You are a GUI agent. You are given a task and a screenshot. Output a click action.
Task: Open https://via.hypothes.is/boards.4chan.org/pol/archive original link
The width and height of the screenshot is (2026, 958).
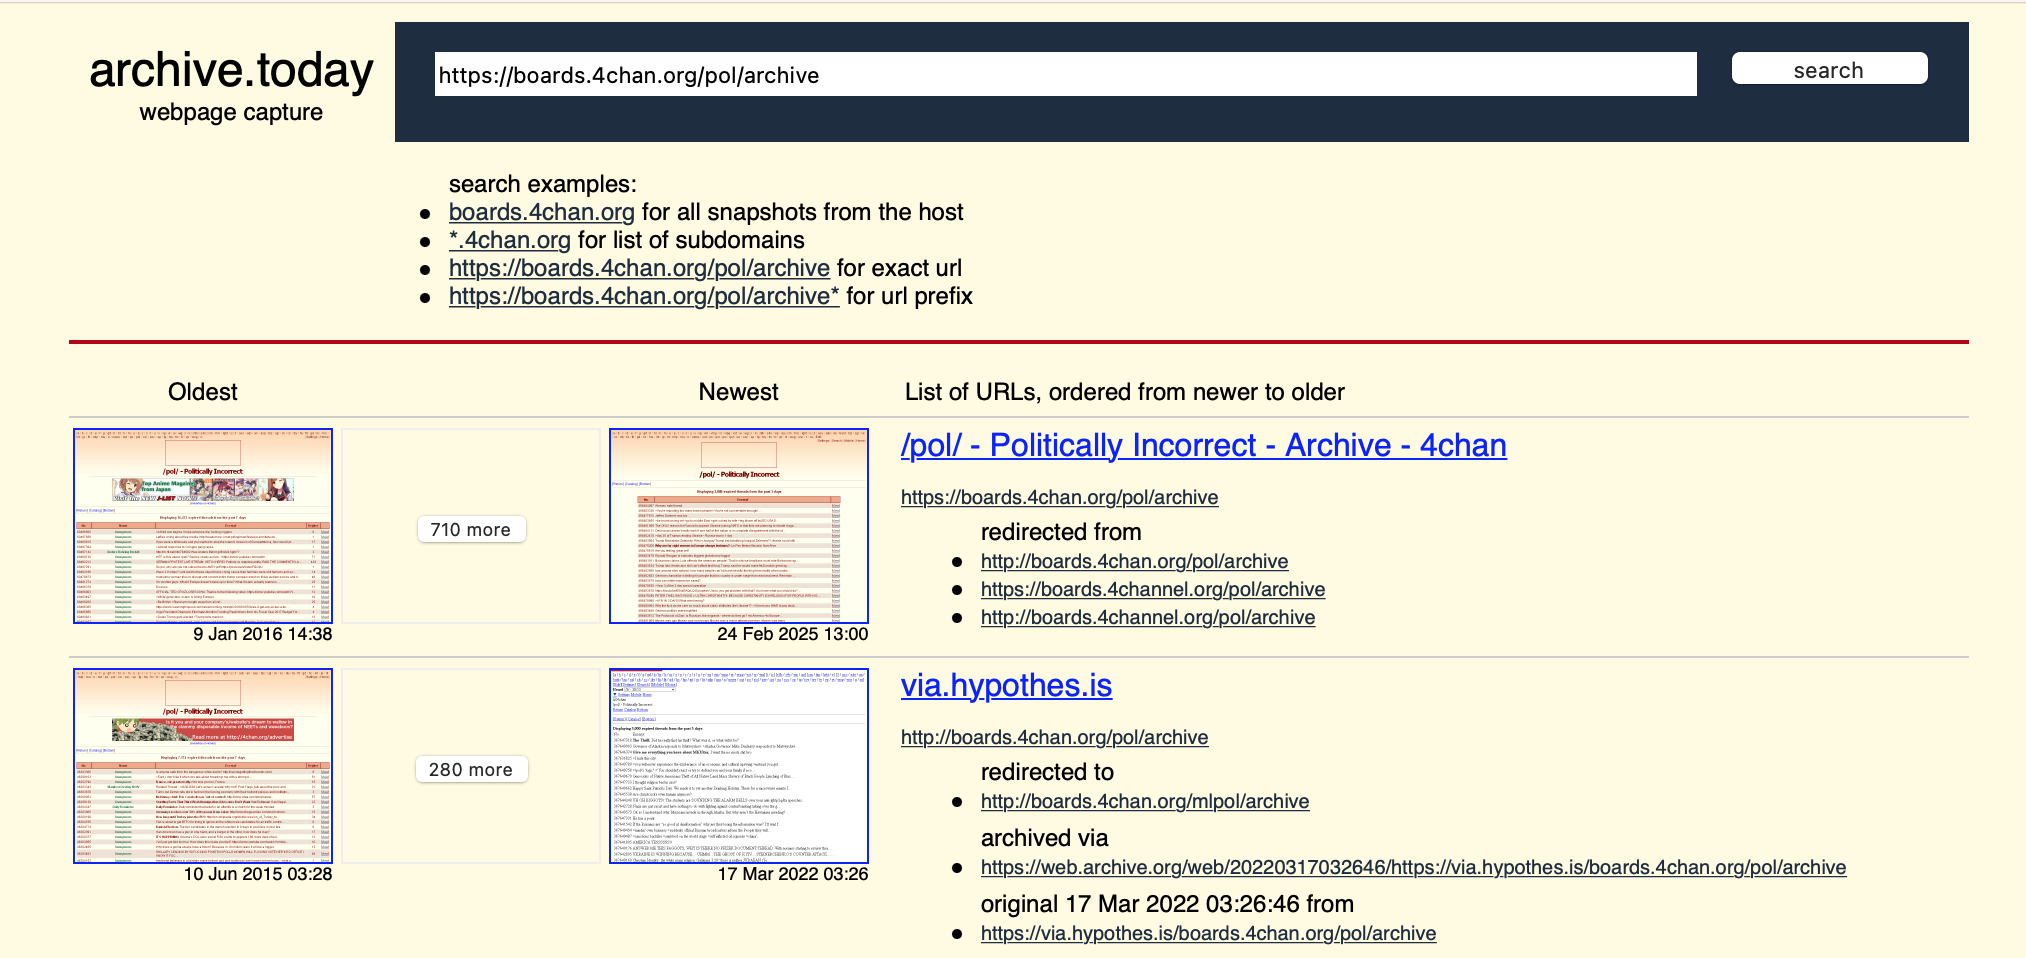[x=1208, y=933]
